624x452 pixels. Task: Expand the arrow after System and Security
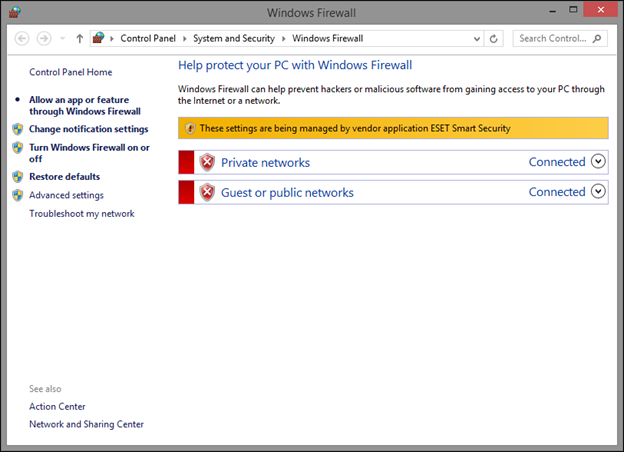[x=284, y=39]
